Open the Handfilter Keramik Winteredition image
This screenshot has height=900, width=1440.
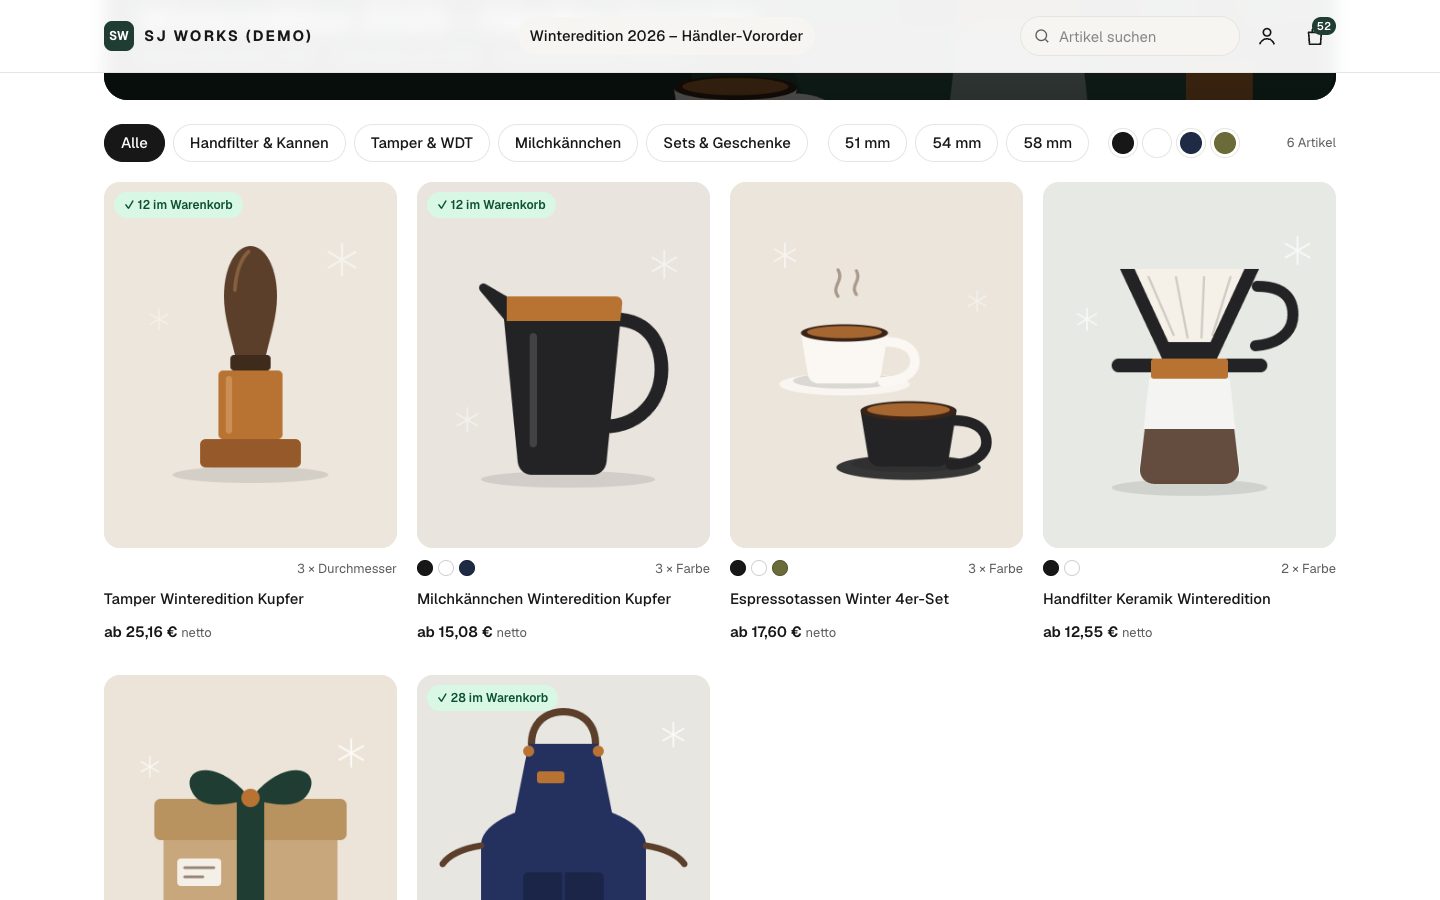tap(1189, 365)
